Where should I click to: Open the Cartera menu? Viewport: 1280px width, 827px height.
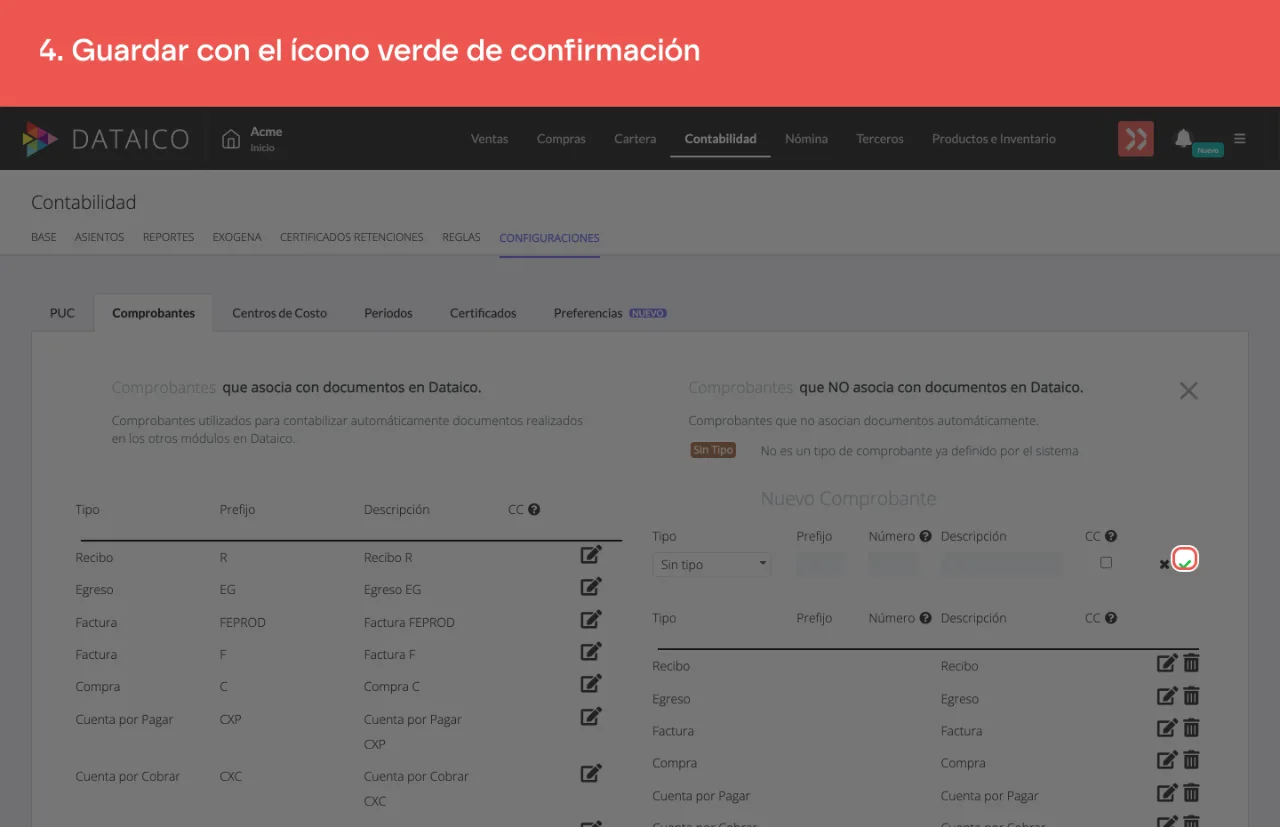[x=635, y=139]
